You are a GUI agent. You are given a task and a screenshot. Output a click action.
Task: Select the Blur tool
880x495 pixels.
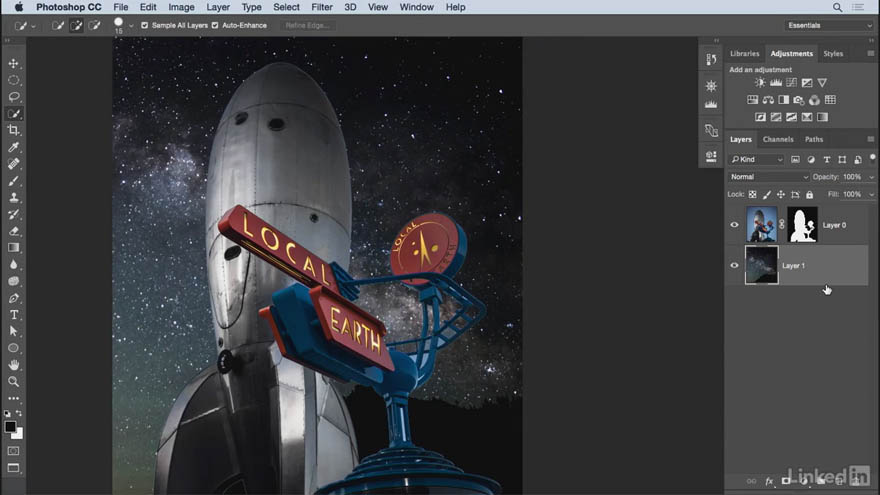click(x=13, y=264)
